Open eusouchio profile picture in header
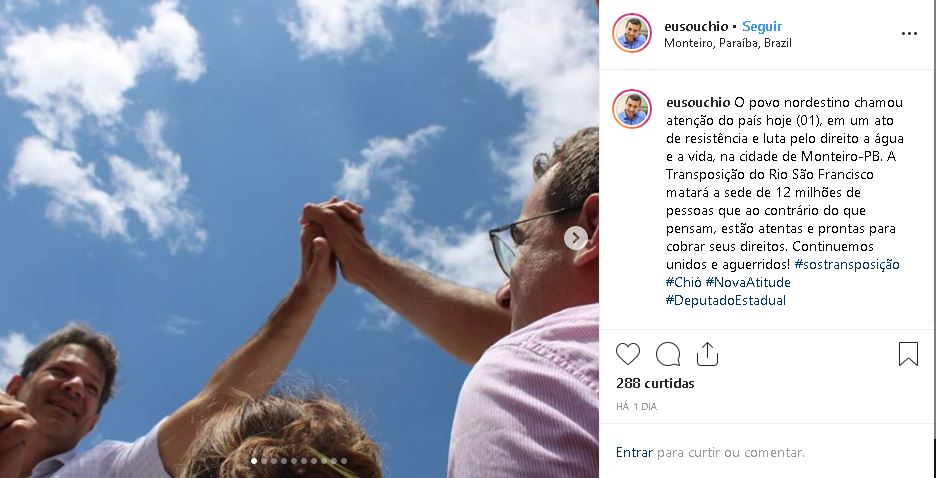This screenshot has height=478, width=936. point(632,33)
